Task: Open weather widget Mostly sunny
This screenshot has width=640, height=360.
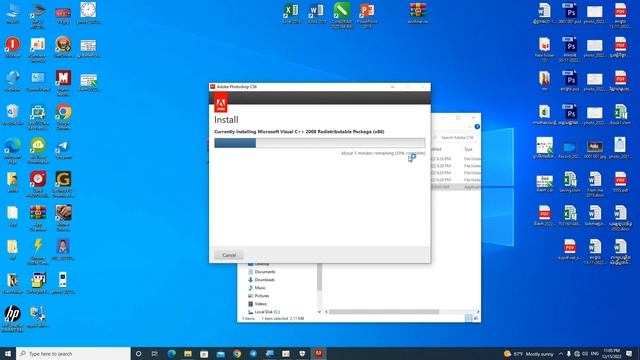Action: (529, 353)
